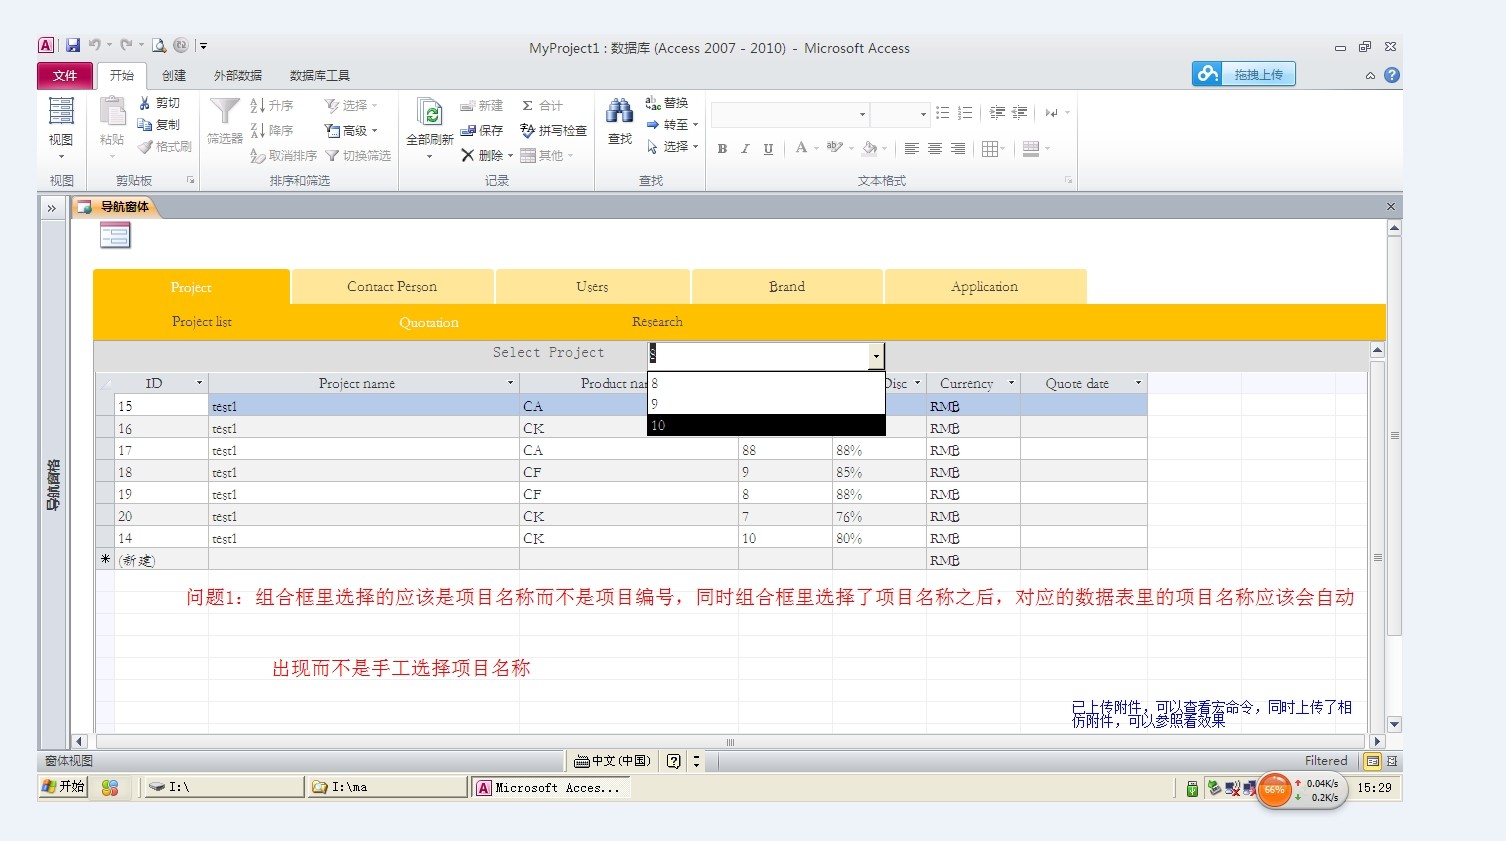This screenshot has width=1506, height=841.
Task: Open 转至 (Go To) dropdown
Action: coord(671,125)
